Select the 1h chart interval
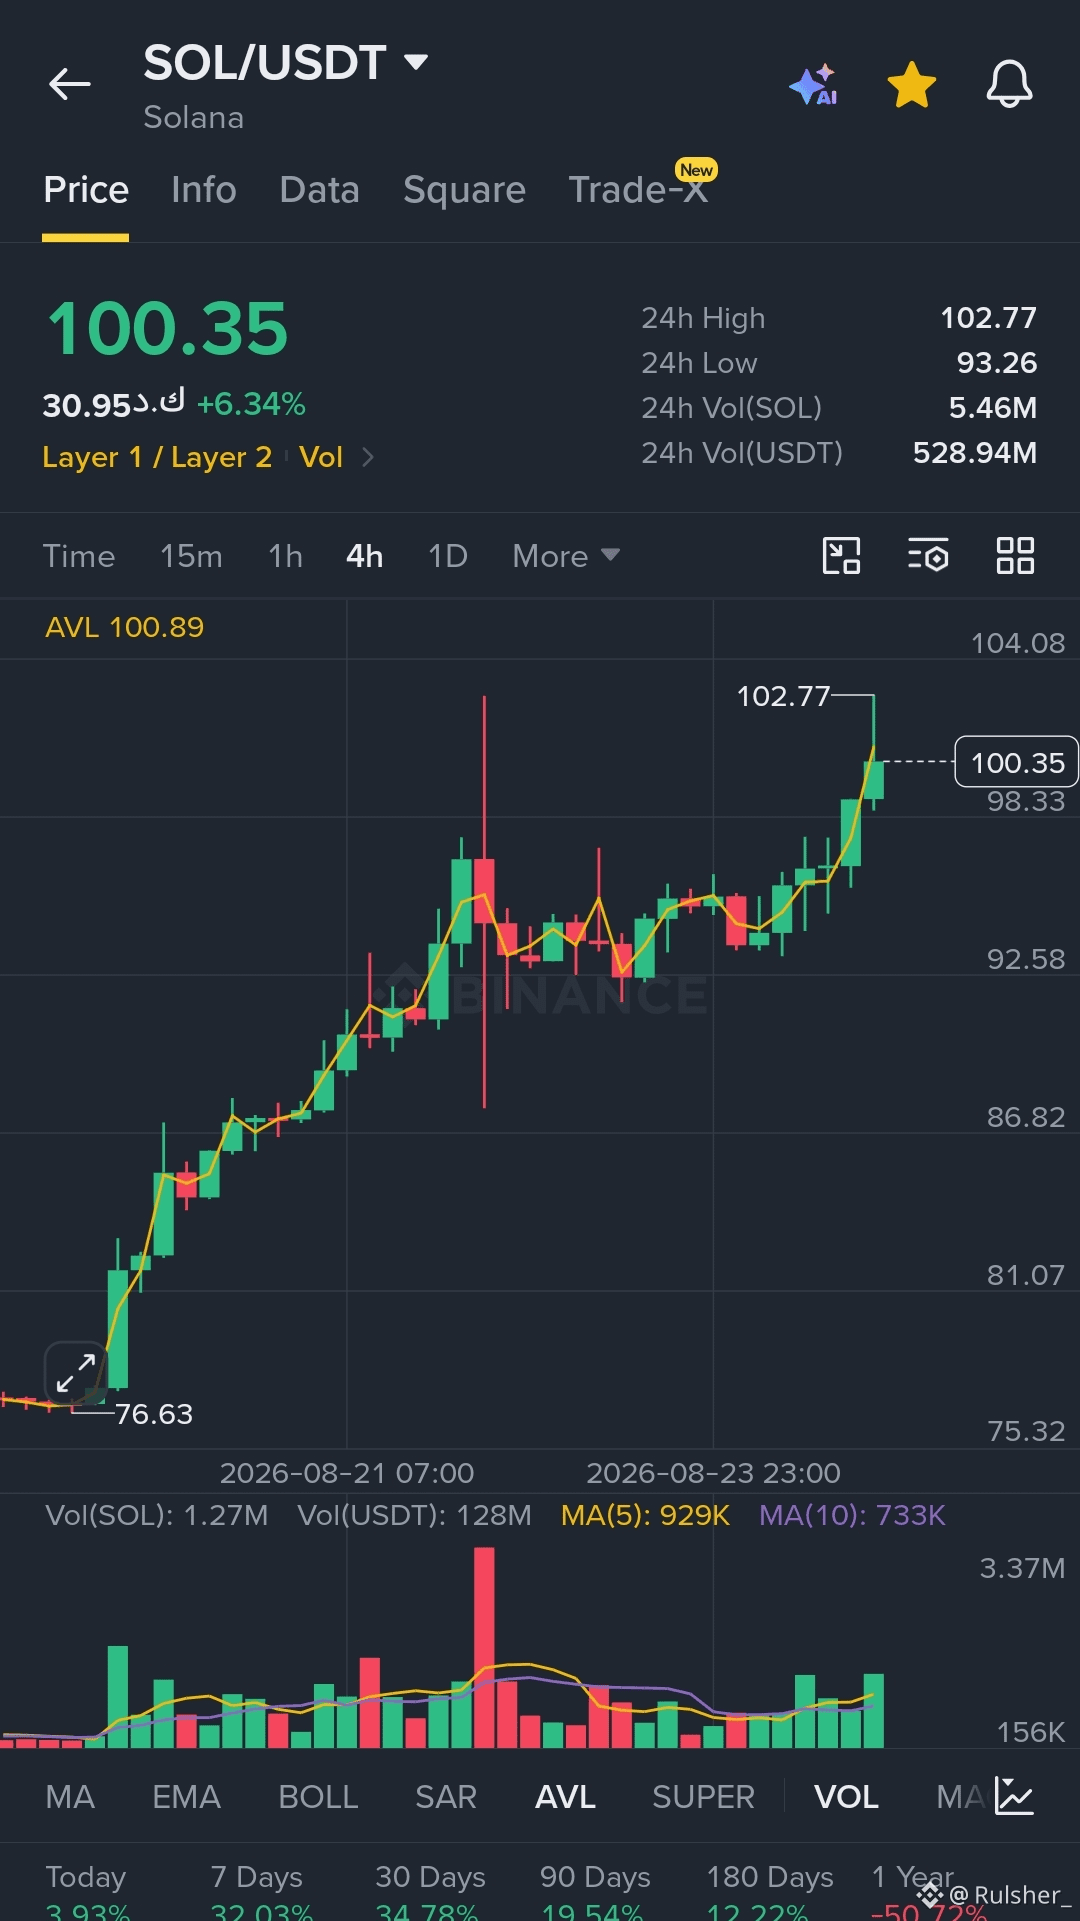Image resolution: width=1080 pixels, height=1921 pixels. [x=285, y=556]
